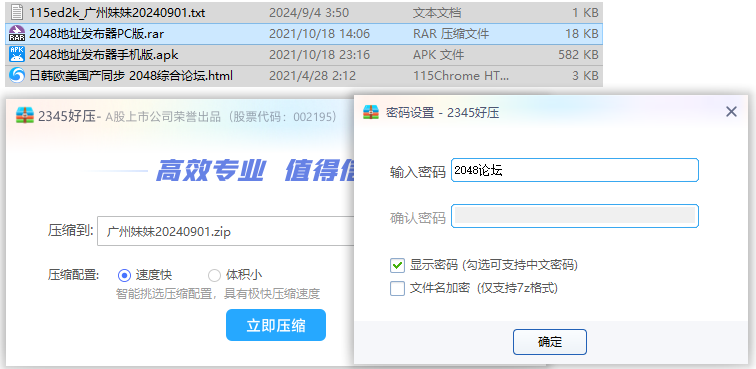This screenshot has width=756, height=369.
Task: Select the 2048综合论坛.html file entry
Action: [304, 76]
